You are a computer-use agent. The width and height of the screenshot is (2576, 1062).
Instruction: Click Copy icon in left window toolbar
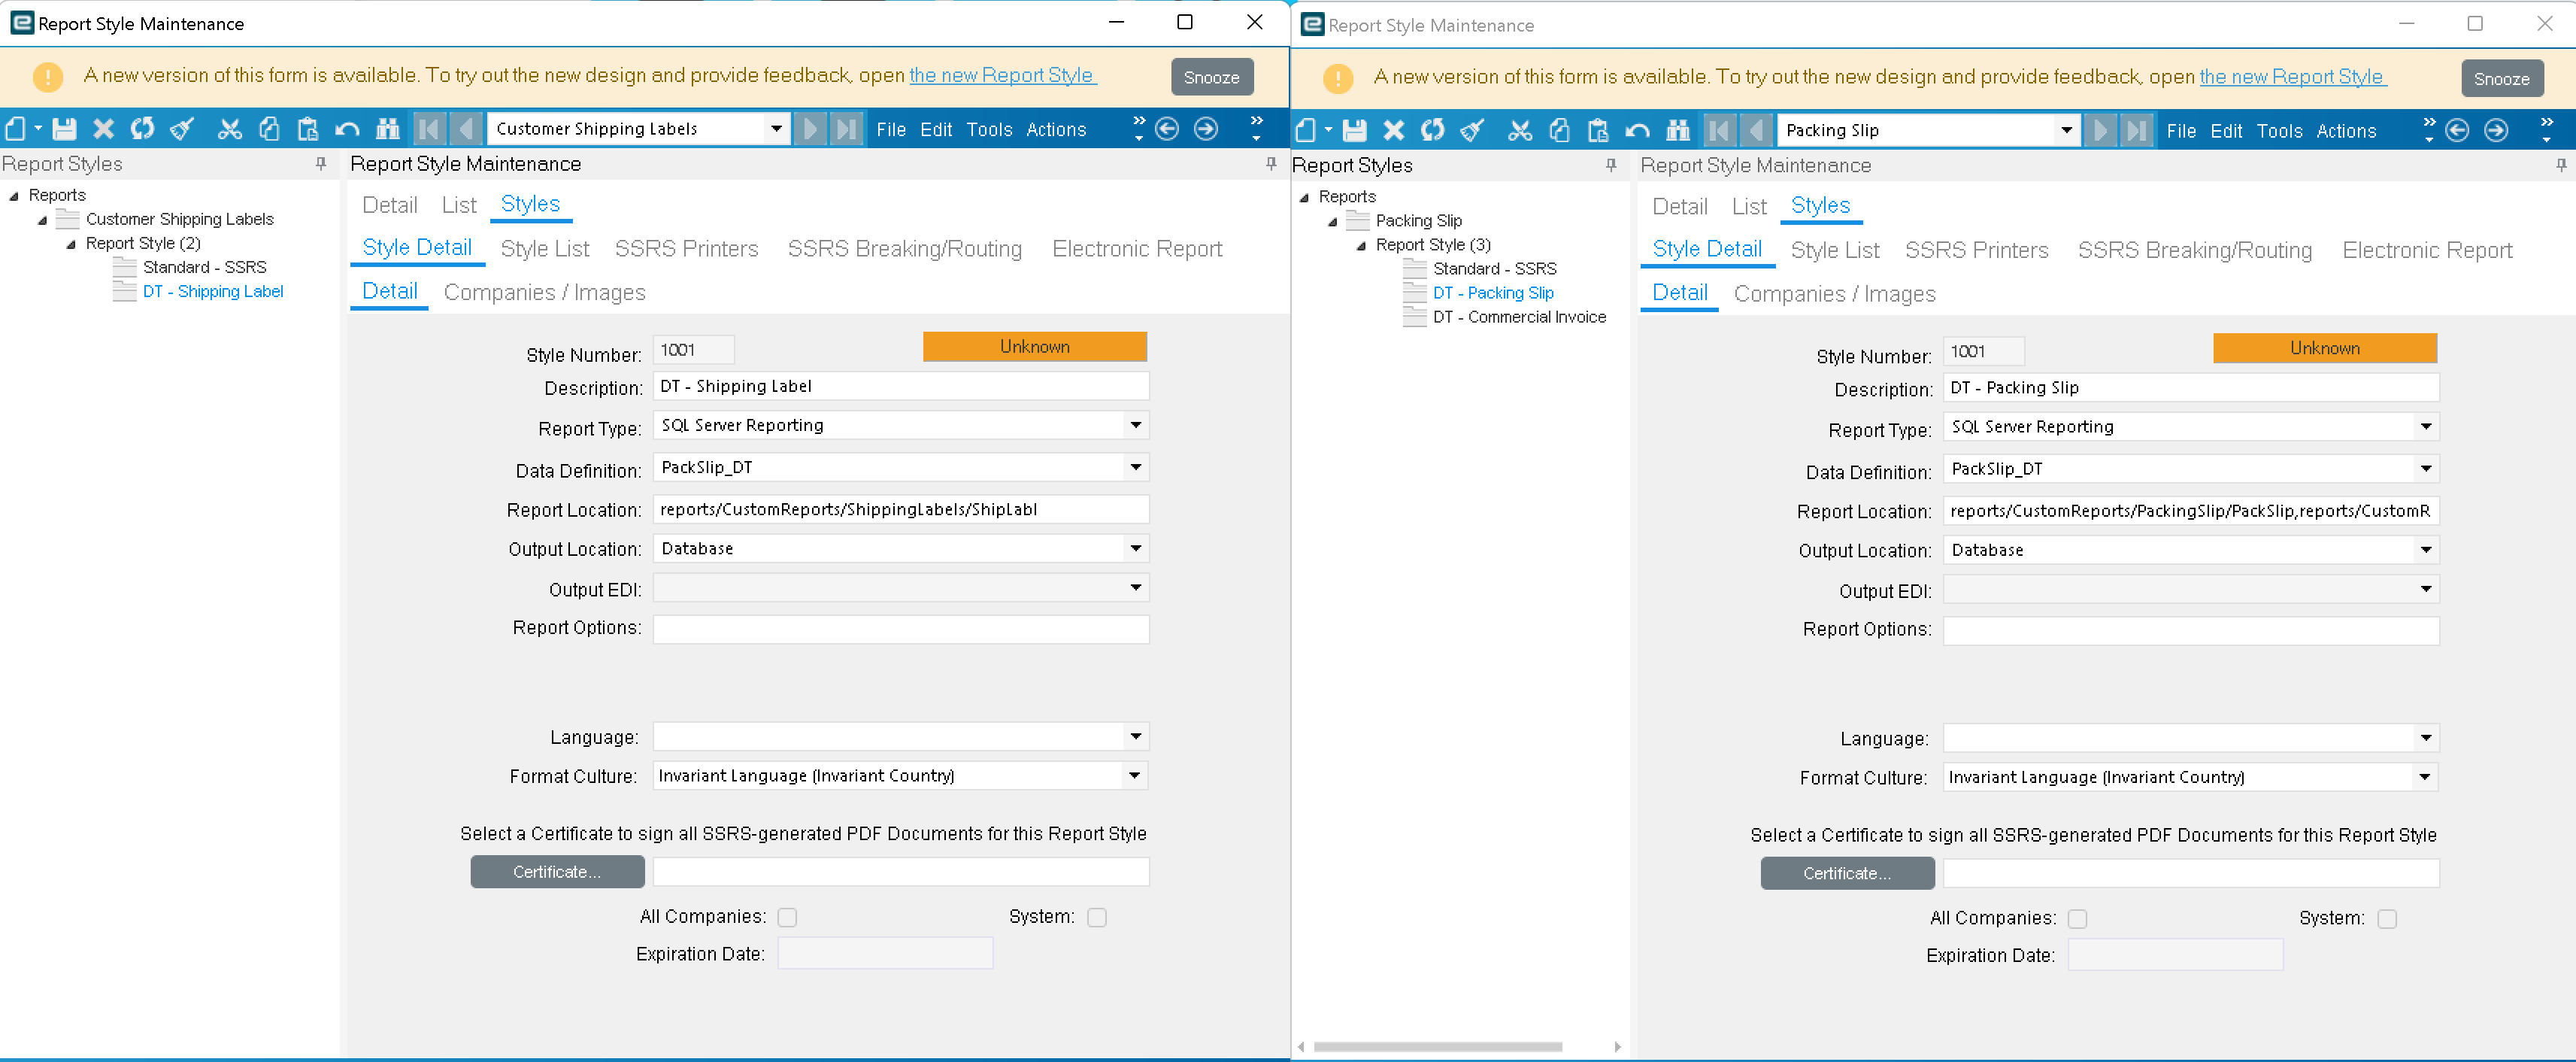coord(269,129)
